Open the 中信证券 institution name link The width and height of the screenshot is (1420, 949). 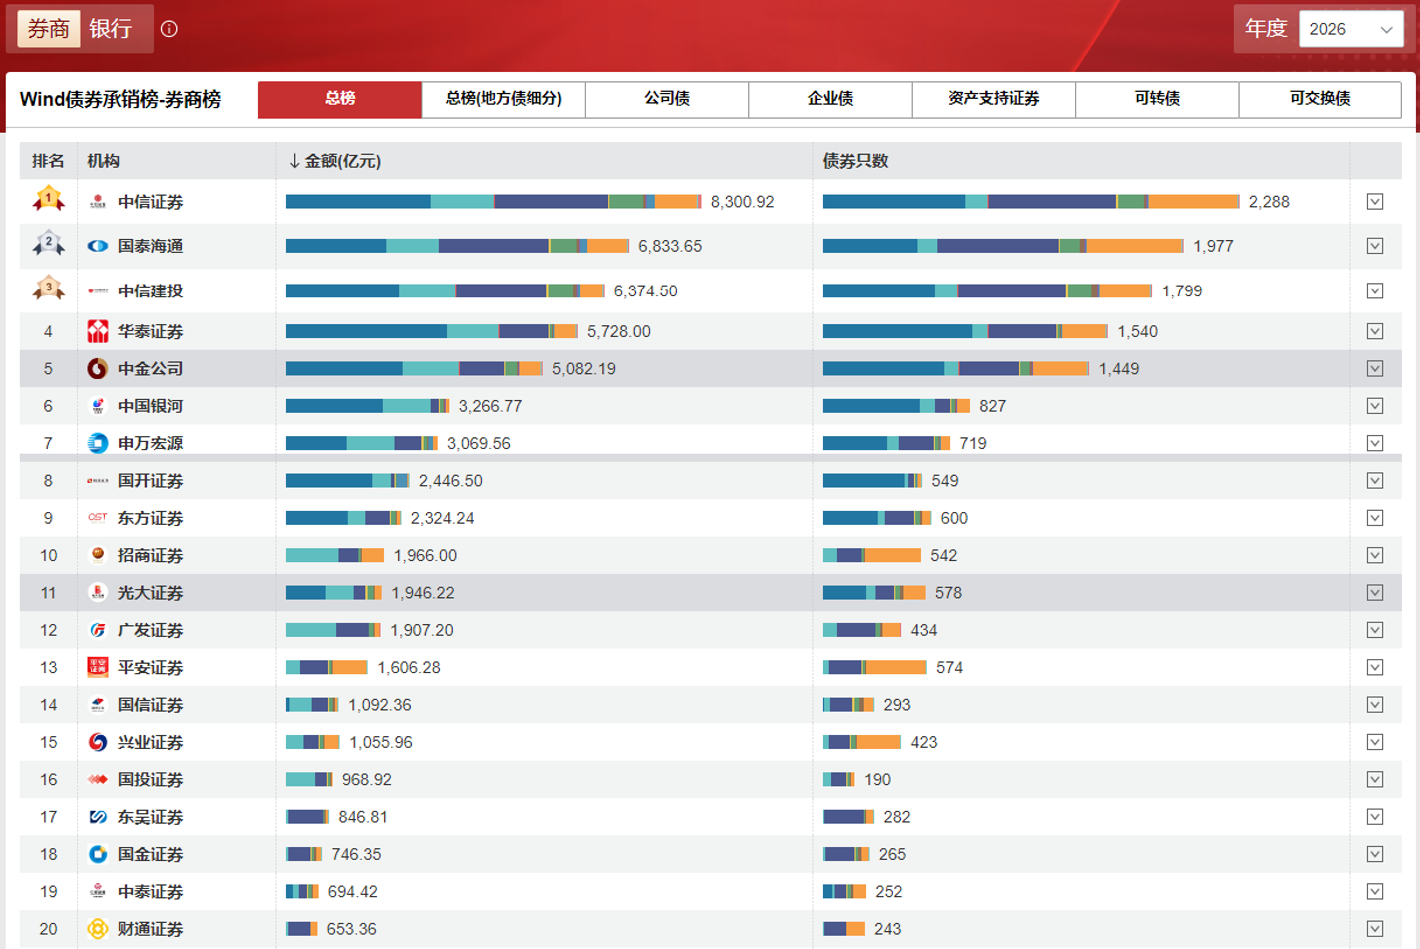[150, 202]
